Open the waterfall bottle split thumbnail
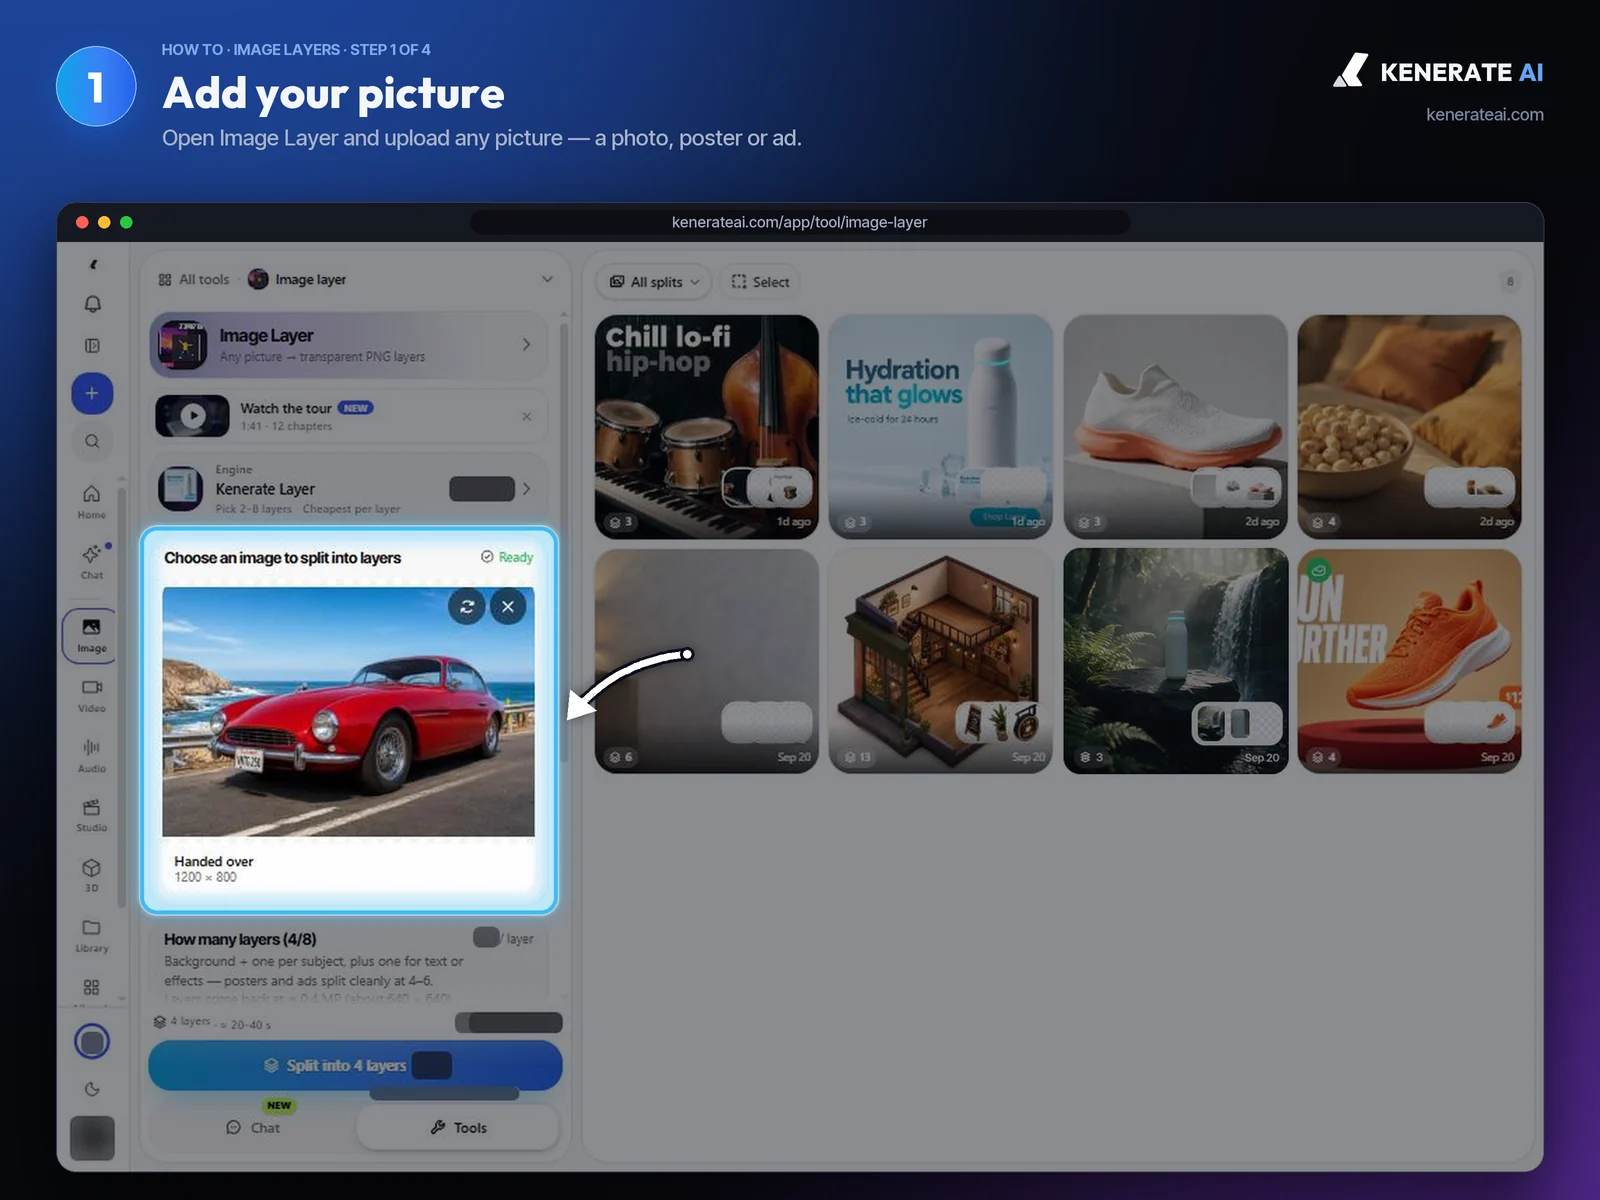The image size is (1600, 1200). [1175, 661]
